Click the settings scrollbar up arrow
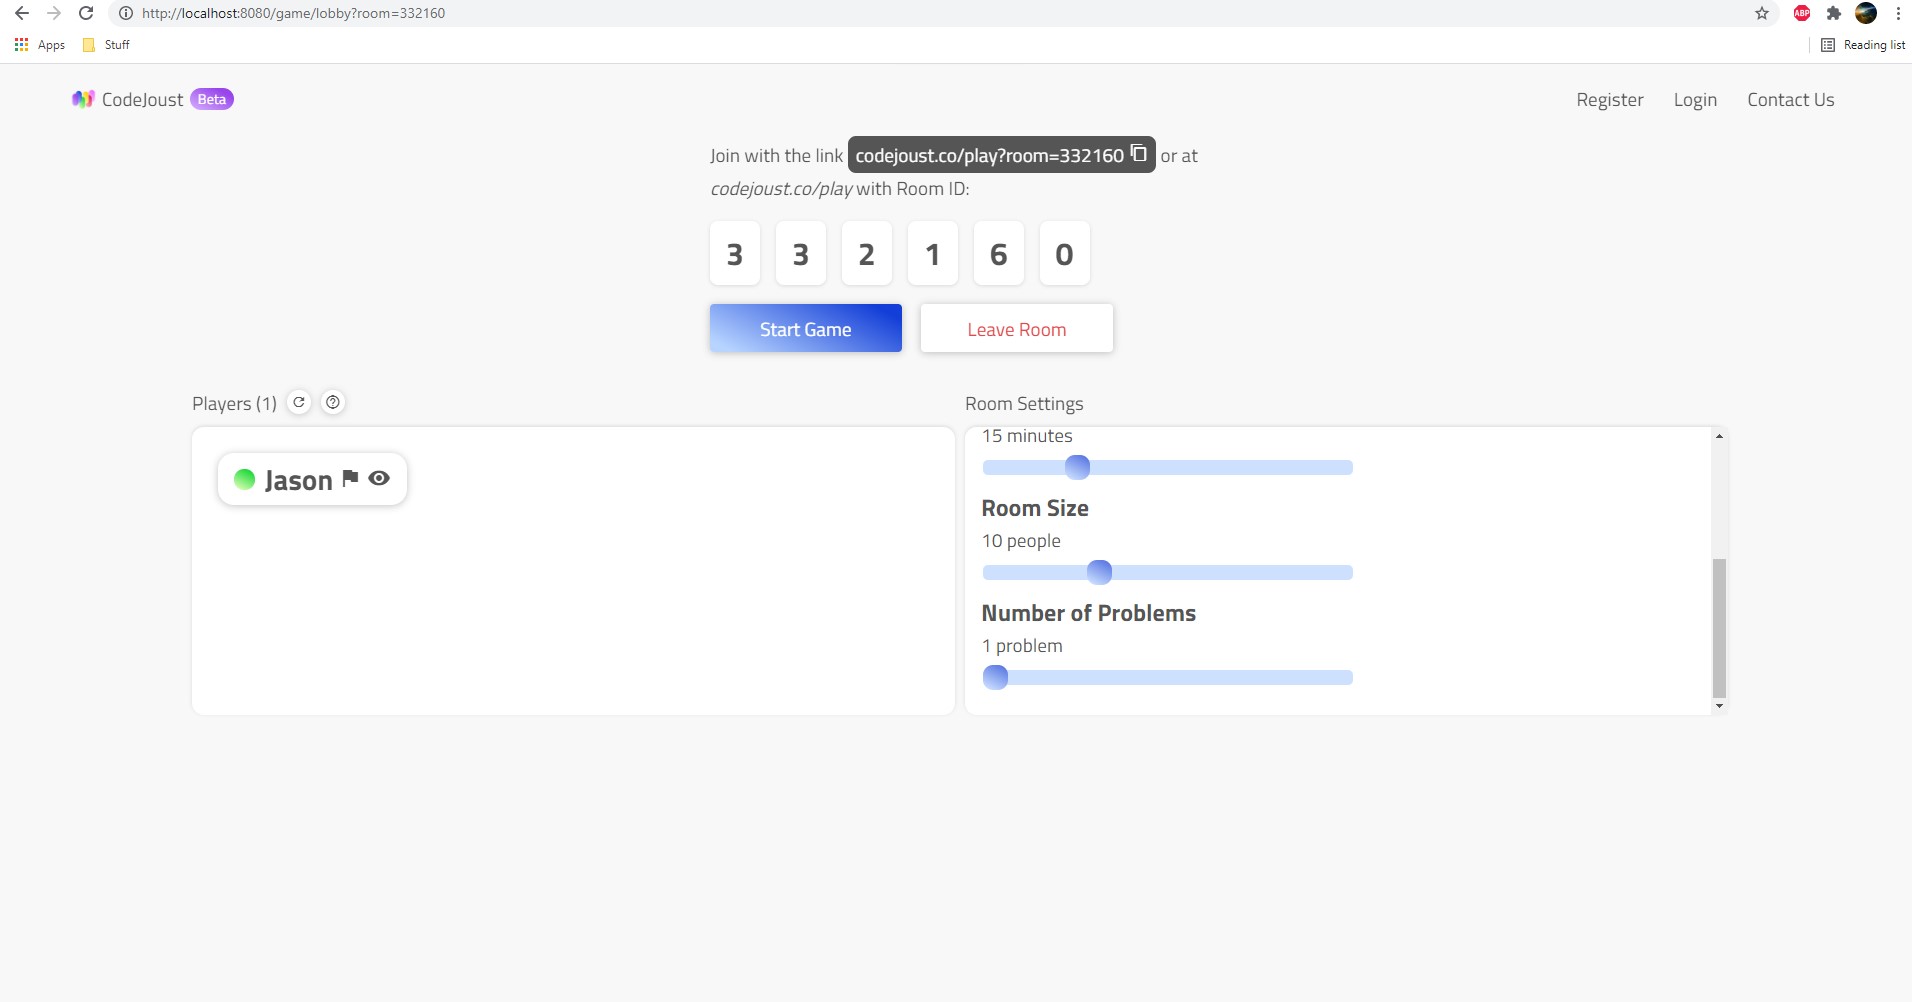1912x1002 pixels. (1719, 436)
